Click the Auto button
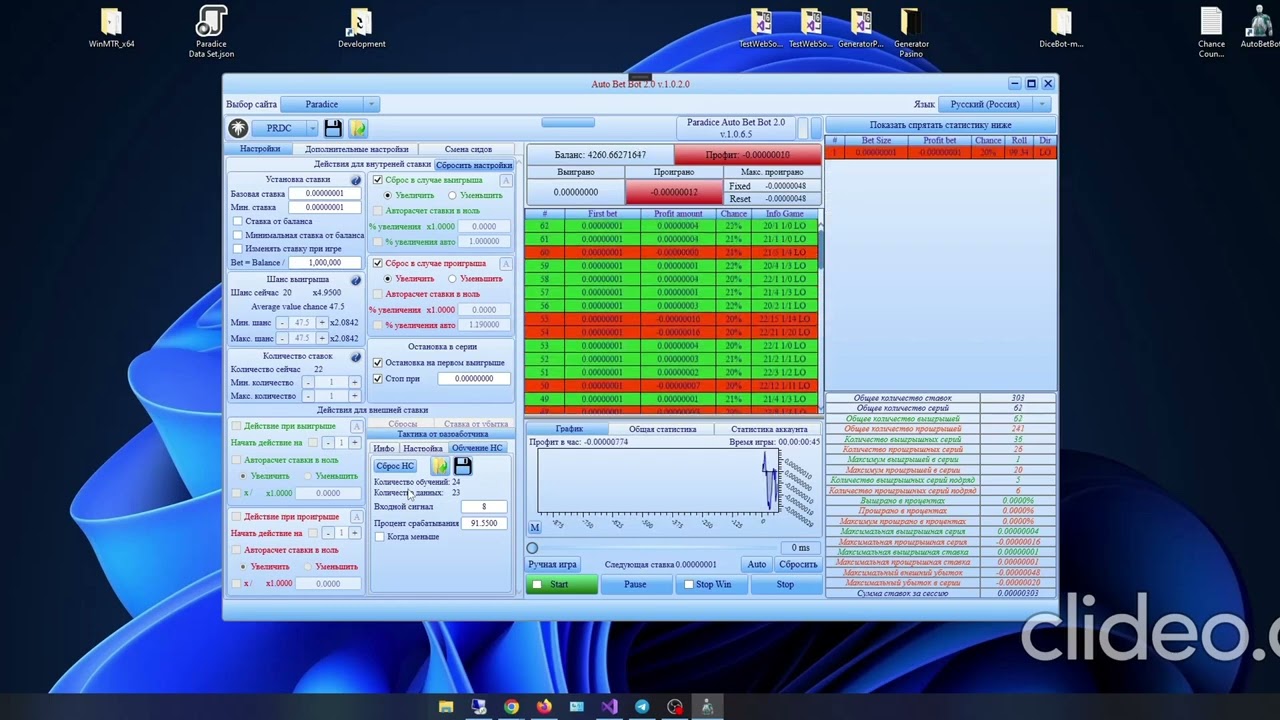Viewport: 1280px width, 720px height. click(x=757, y=564)
